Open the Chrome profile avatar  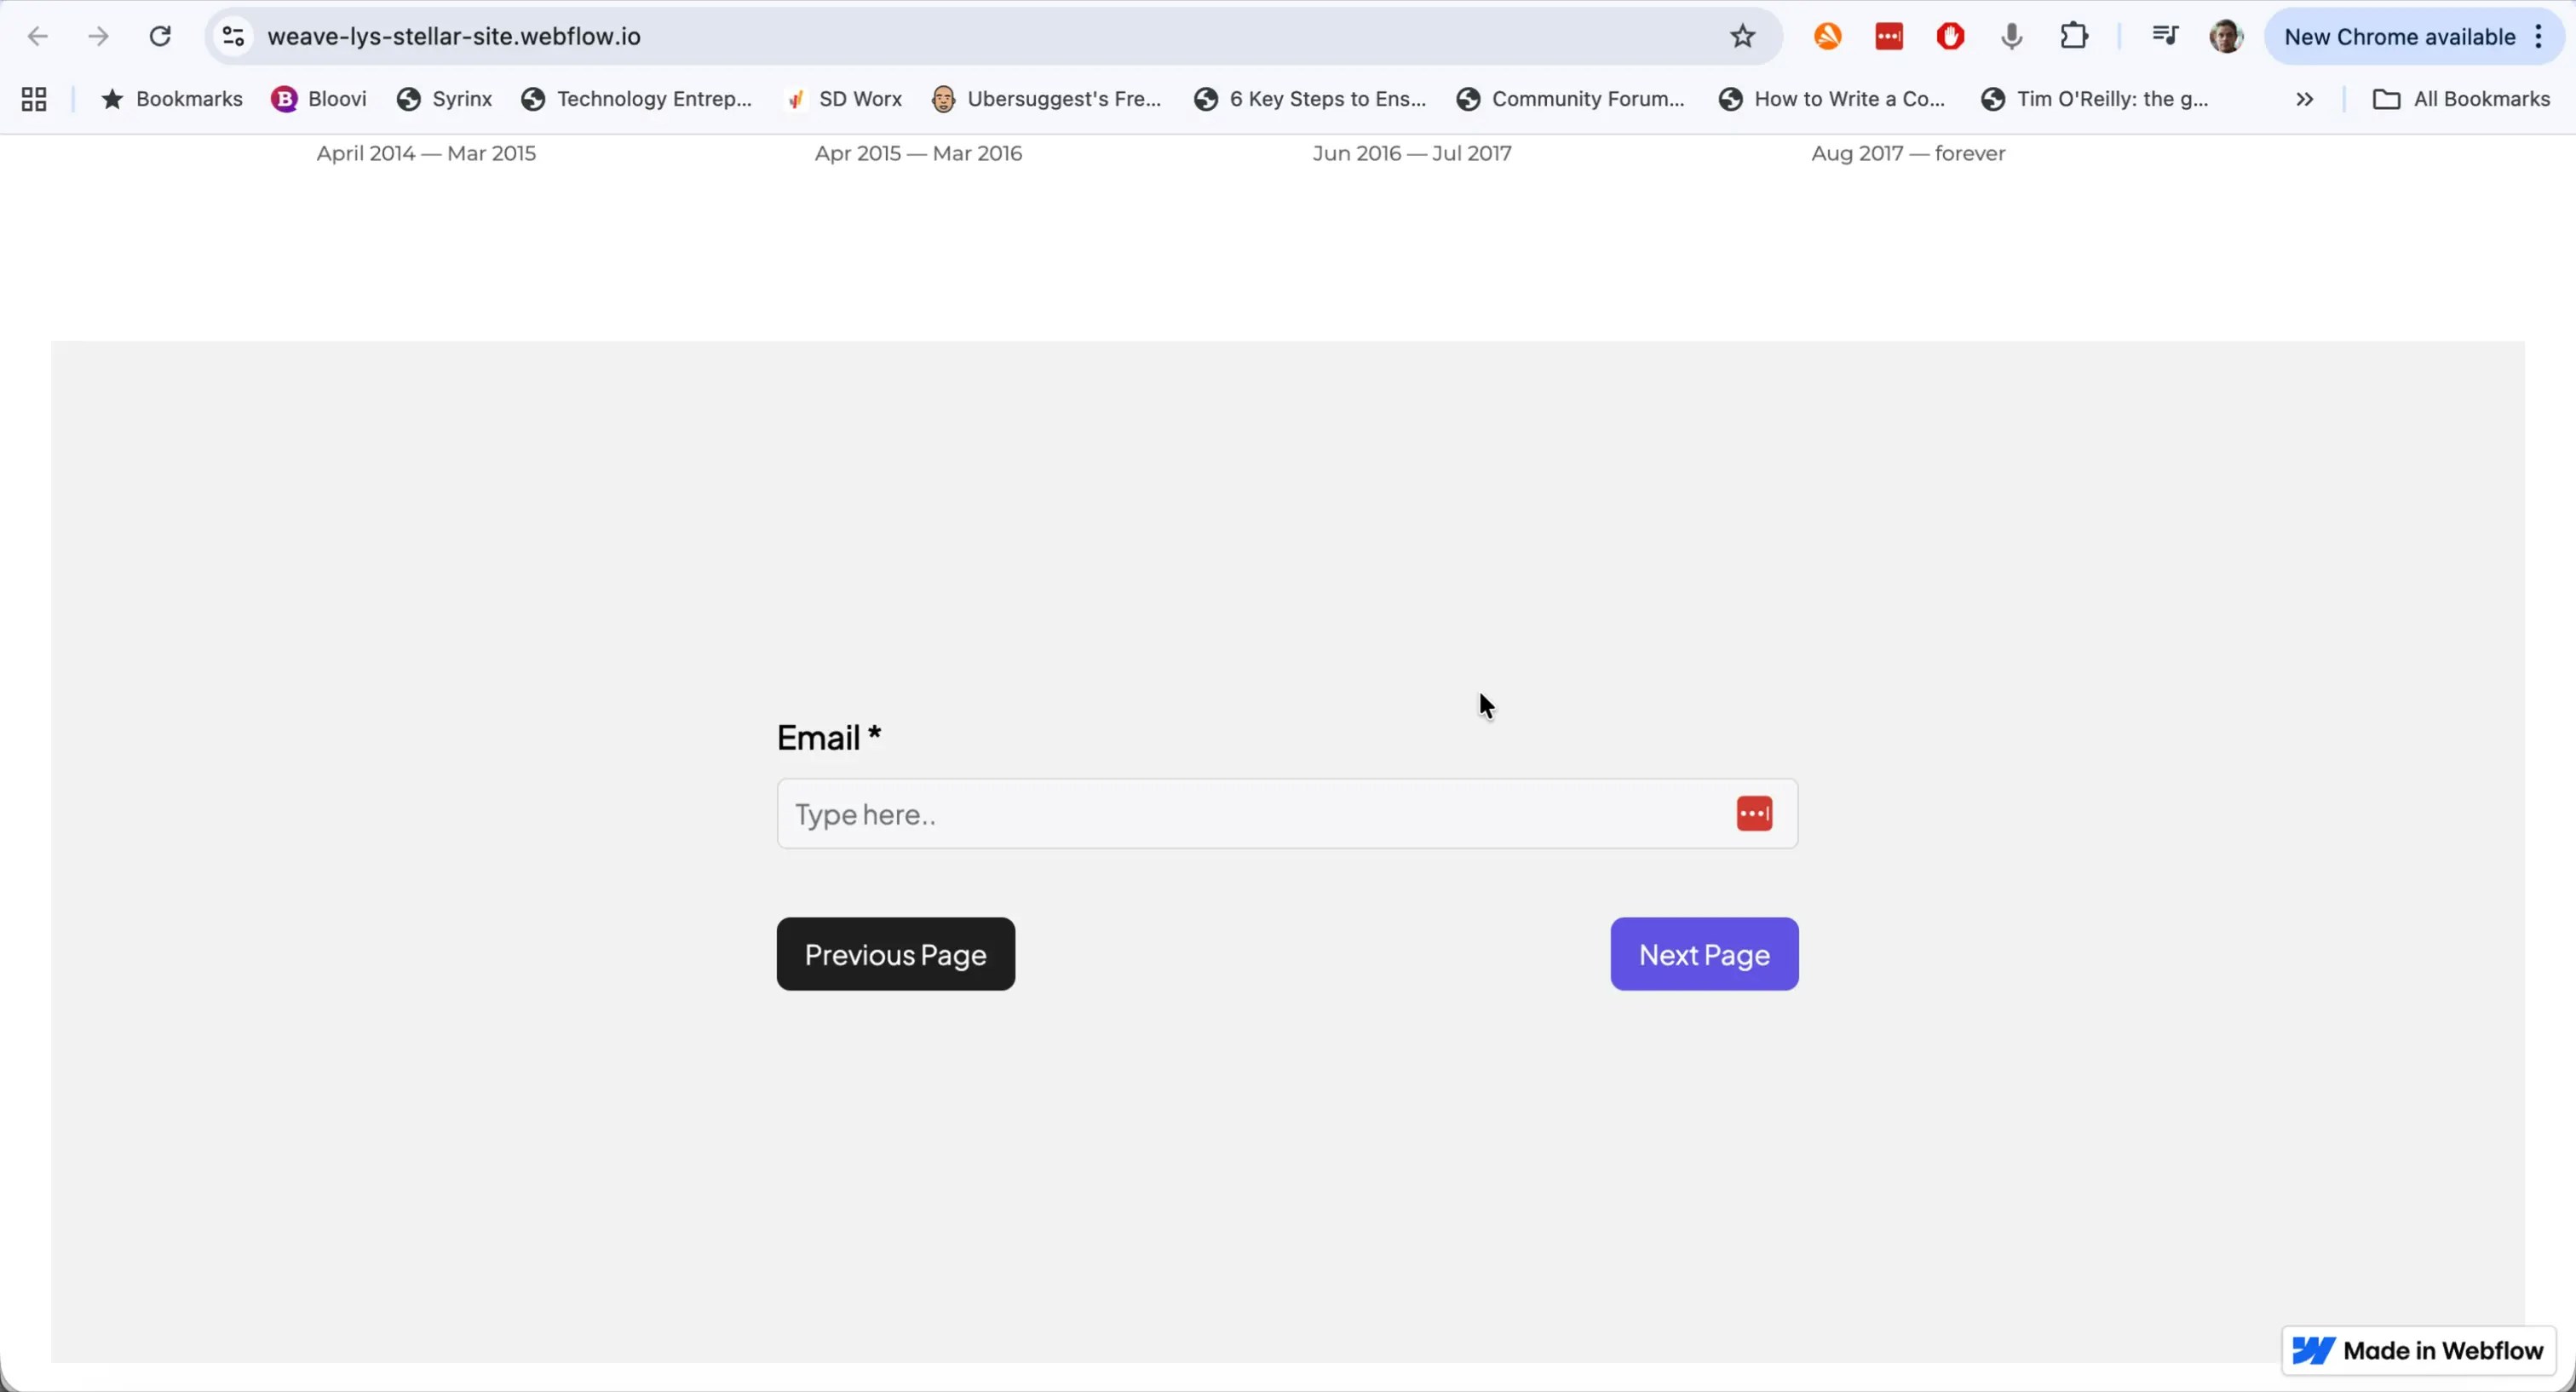(2226, 36)
